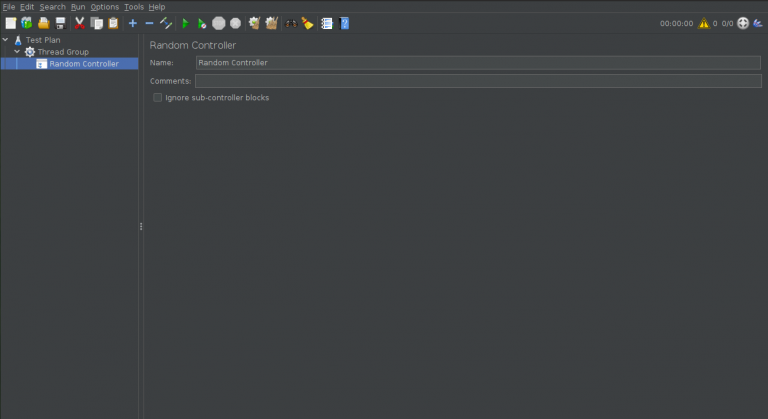768x419 pixels.
Task: Click the Paste clipboard icon
Action: click(113, 23)
